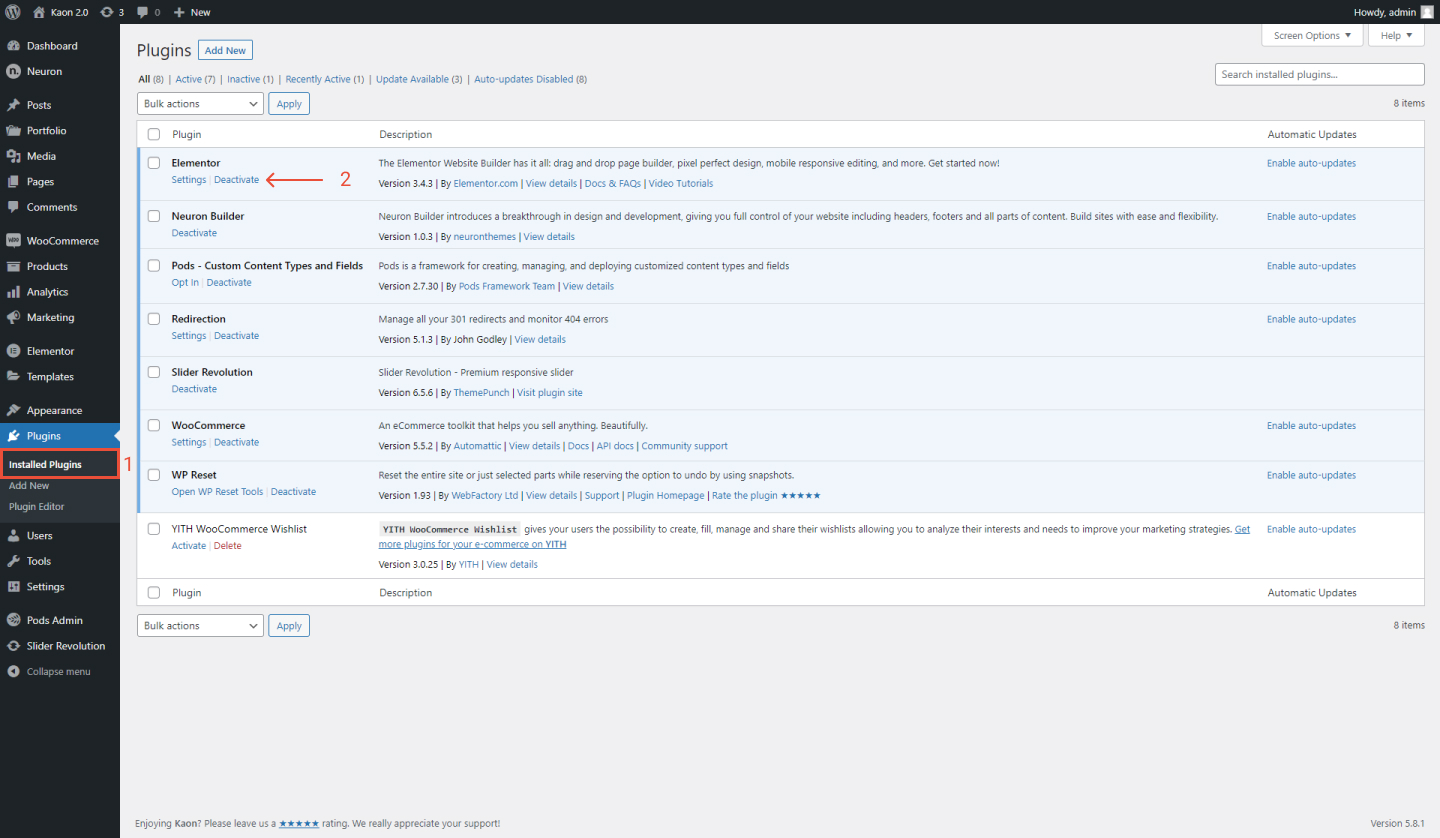Show Recently Active (1) plugins
The image size is (1440, 838).
point(324,79)
